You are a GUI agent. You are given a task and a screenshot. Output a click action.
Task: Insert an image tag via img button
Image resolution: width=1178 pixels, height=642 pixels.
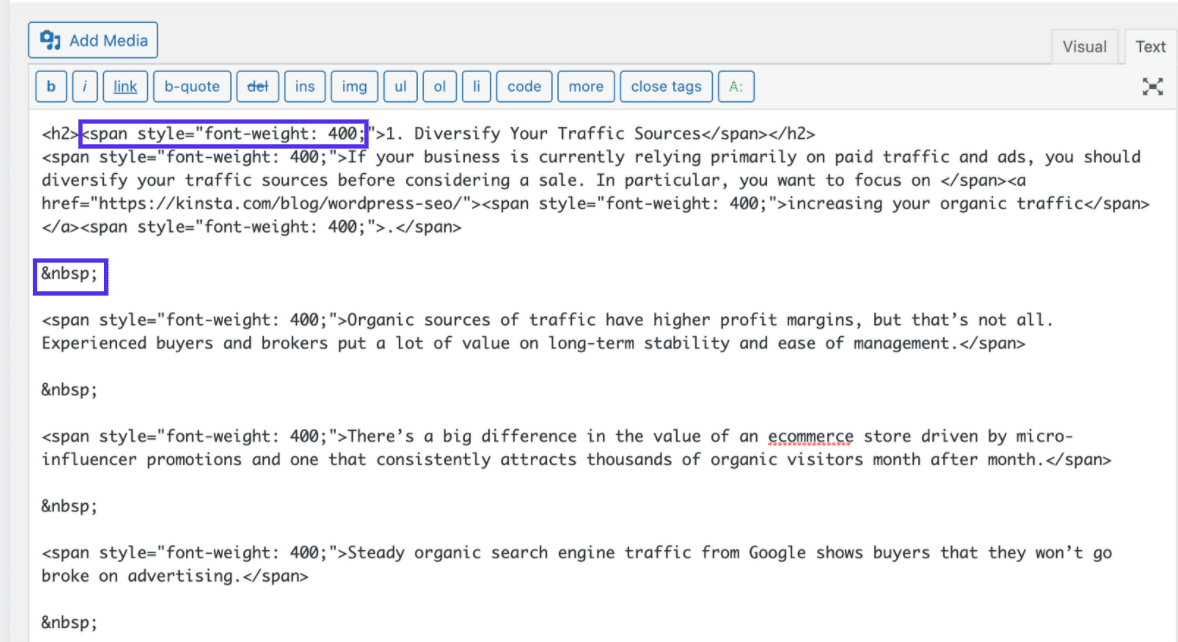pos(354,86)
